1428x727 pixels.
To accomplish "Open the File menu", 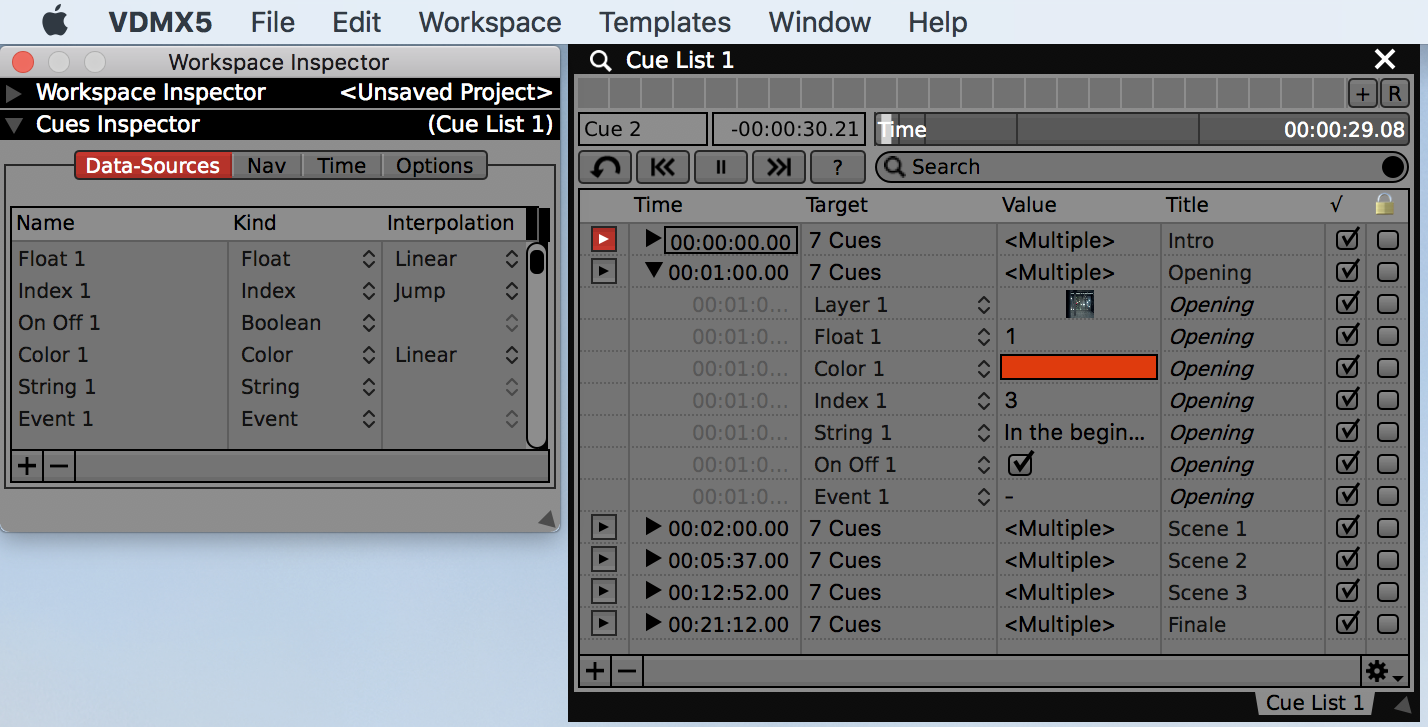I will pyautogui.click(x=273, y=22).
